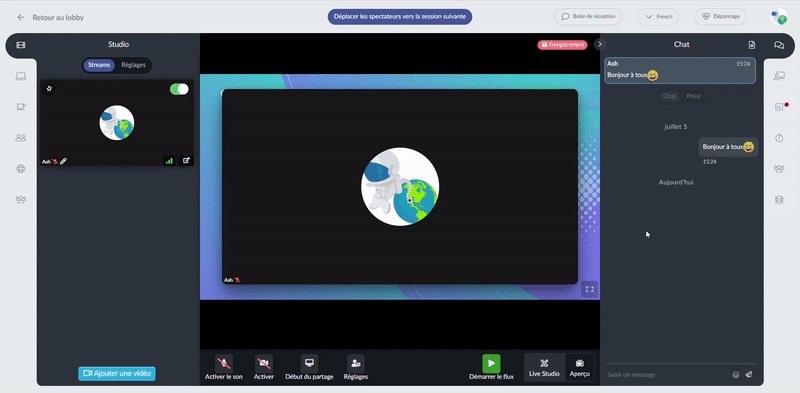Open the globe icon in left sidebar

click(x=21, y=169)
